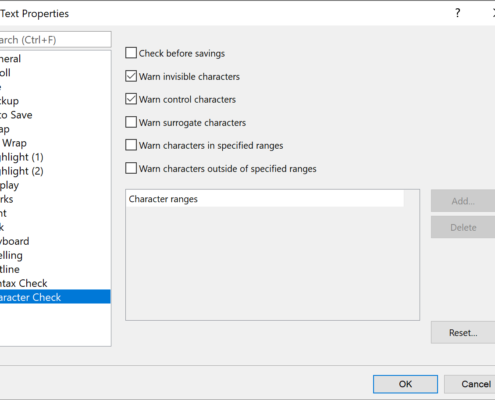Click the OK button
This screenshot has width=495, height=400.
point(405,384)
